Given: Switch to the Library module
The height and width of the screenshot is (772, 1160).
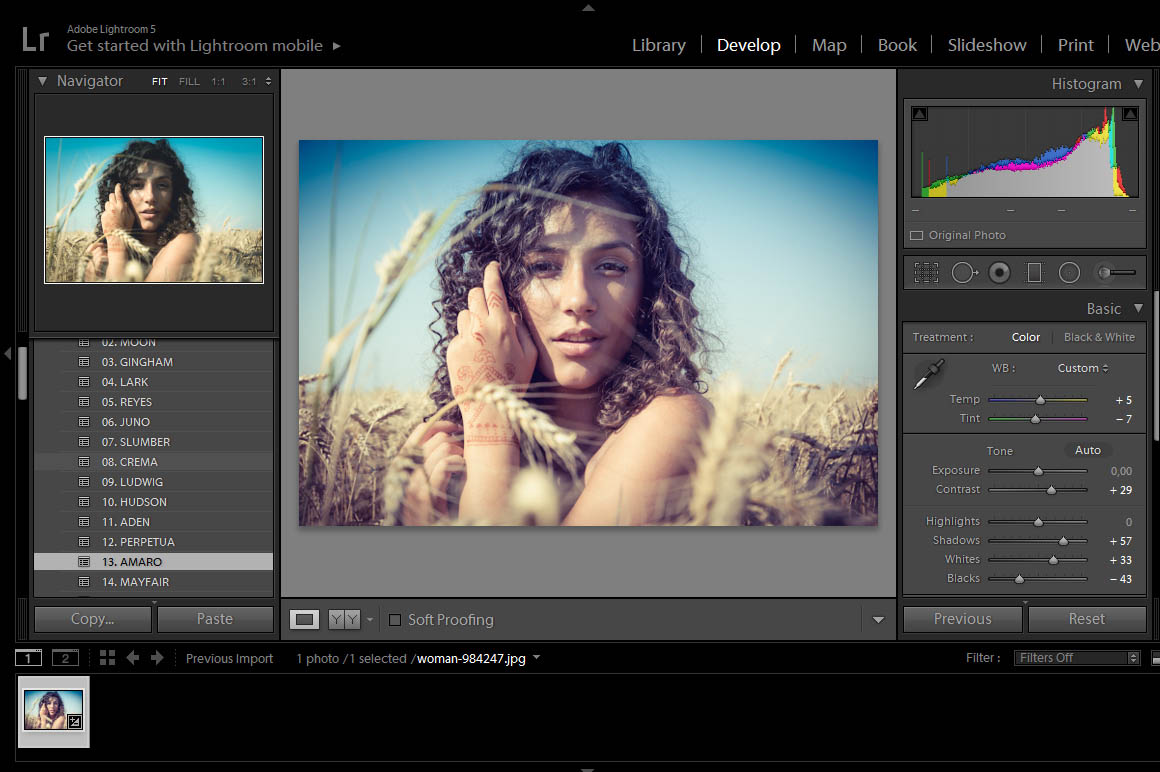Looking at the screenshot, I should tap(658, 45).
